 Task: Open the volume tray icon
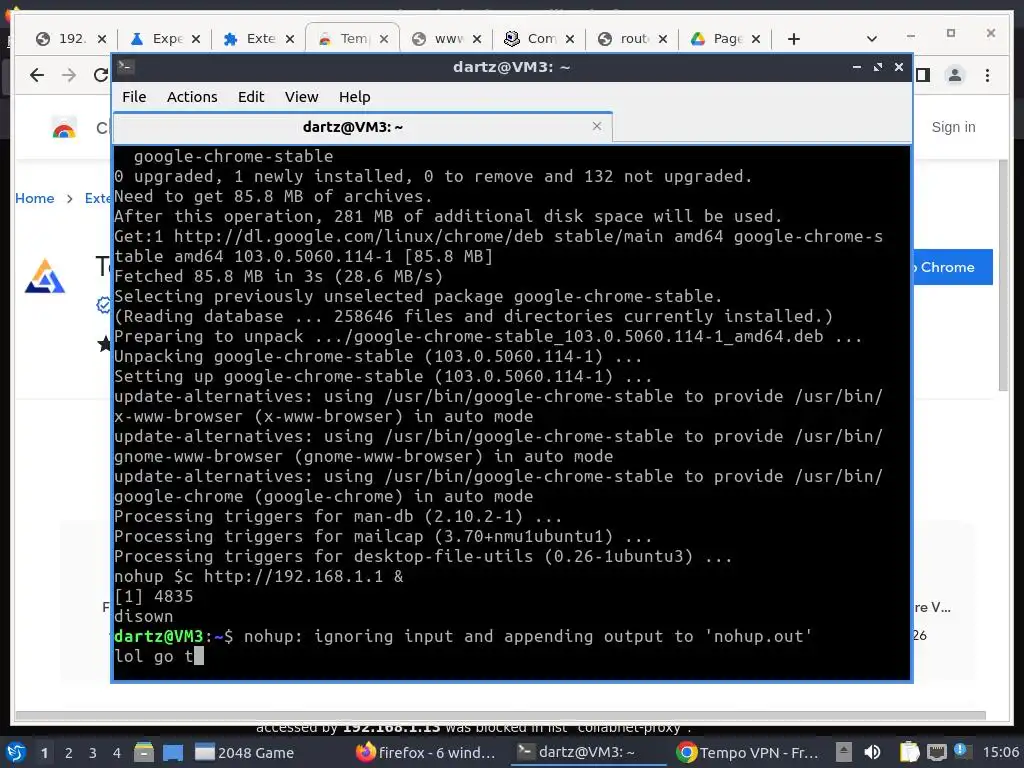point(872,752)
